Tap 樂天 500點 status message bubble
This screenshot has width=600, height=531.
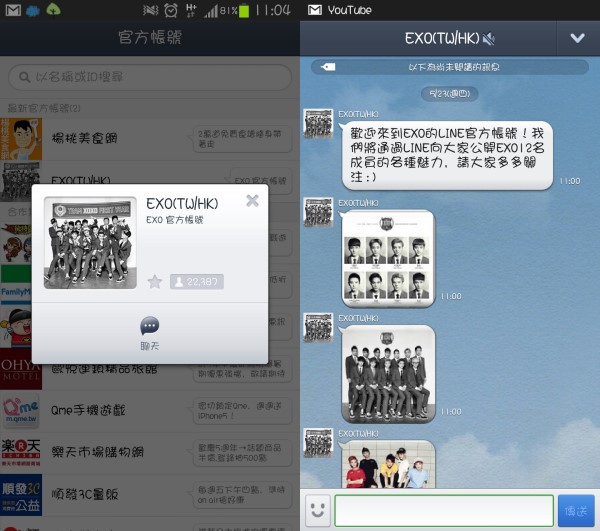pos(240,453)
